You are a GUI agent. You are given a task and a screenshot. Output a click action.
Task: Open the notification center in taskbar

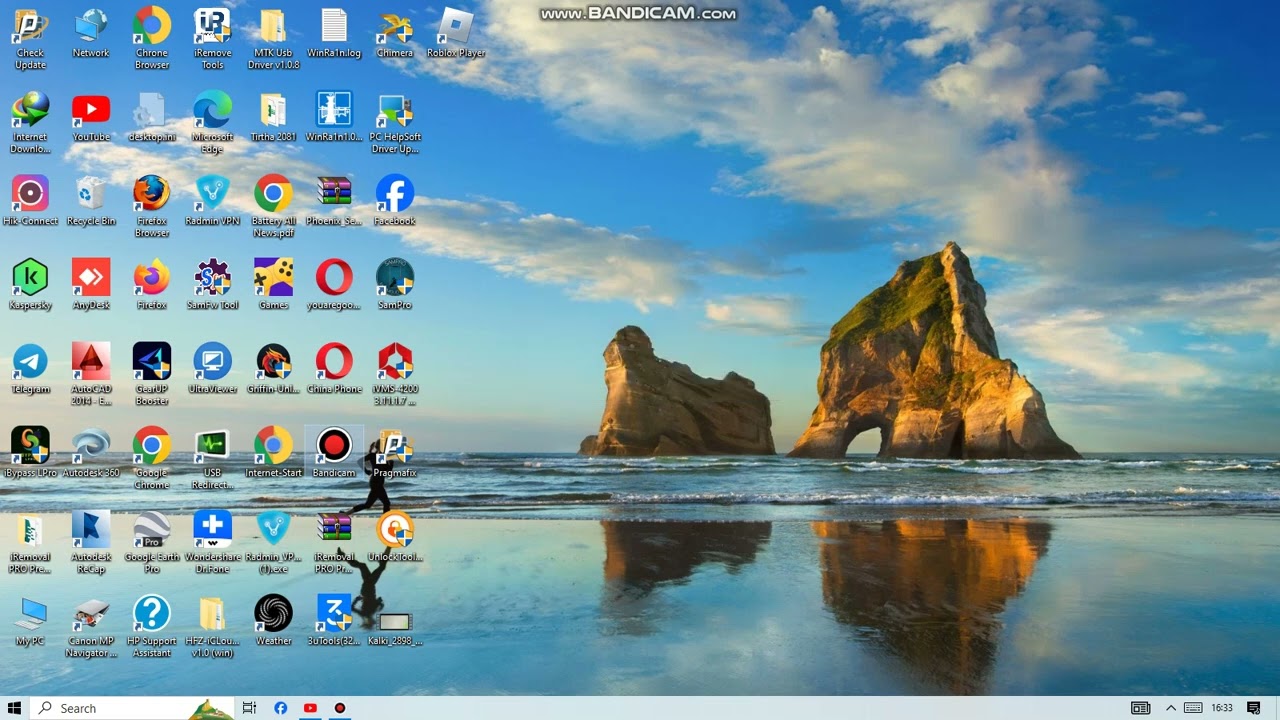(x=1253, y=708)
